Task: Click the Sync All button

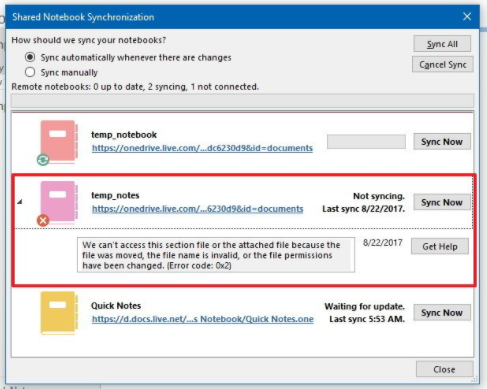Action: click(x=442, y=44)
